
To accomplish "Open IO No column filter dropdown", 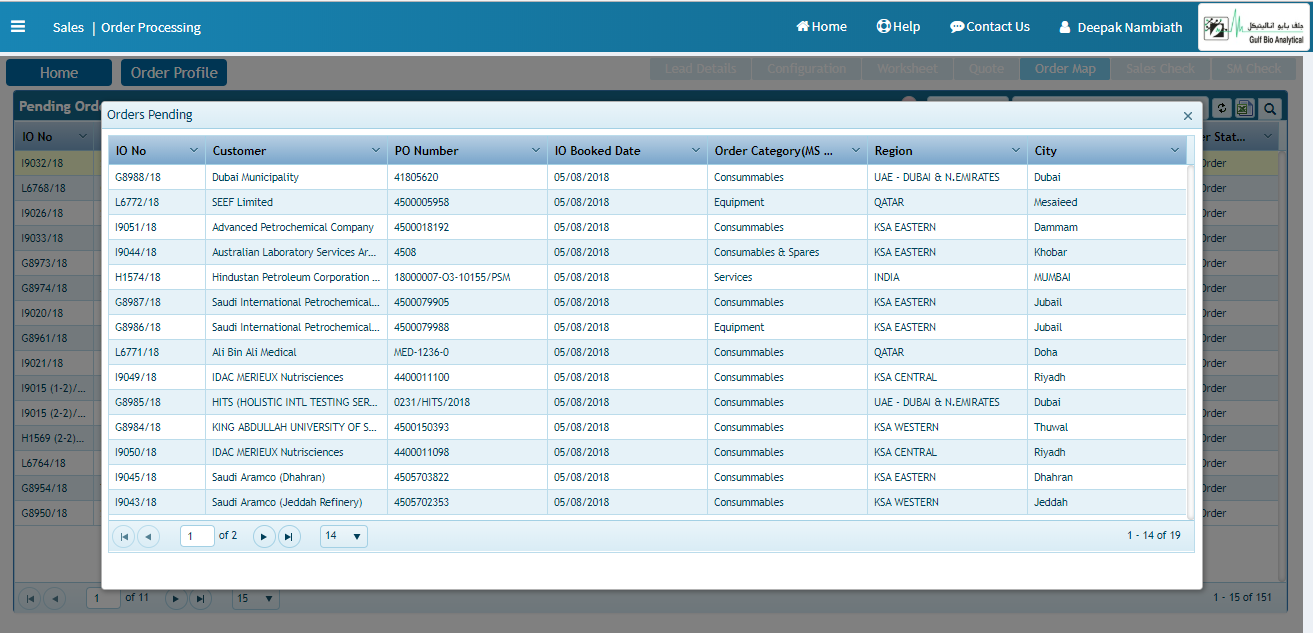I will click(194, 151).
